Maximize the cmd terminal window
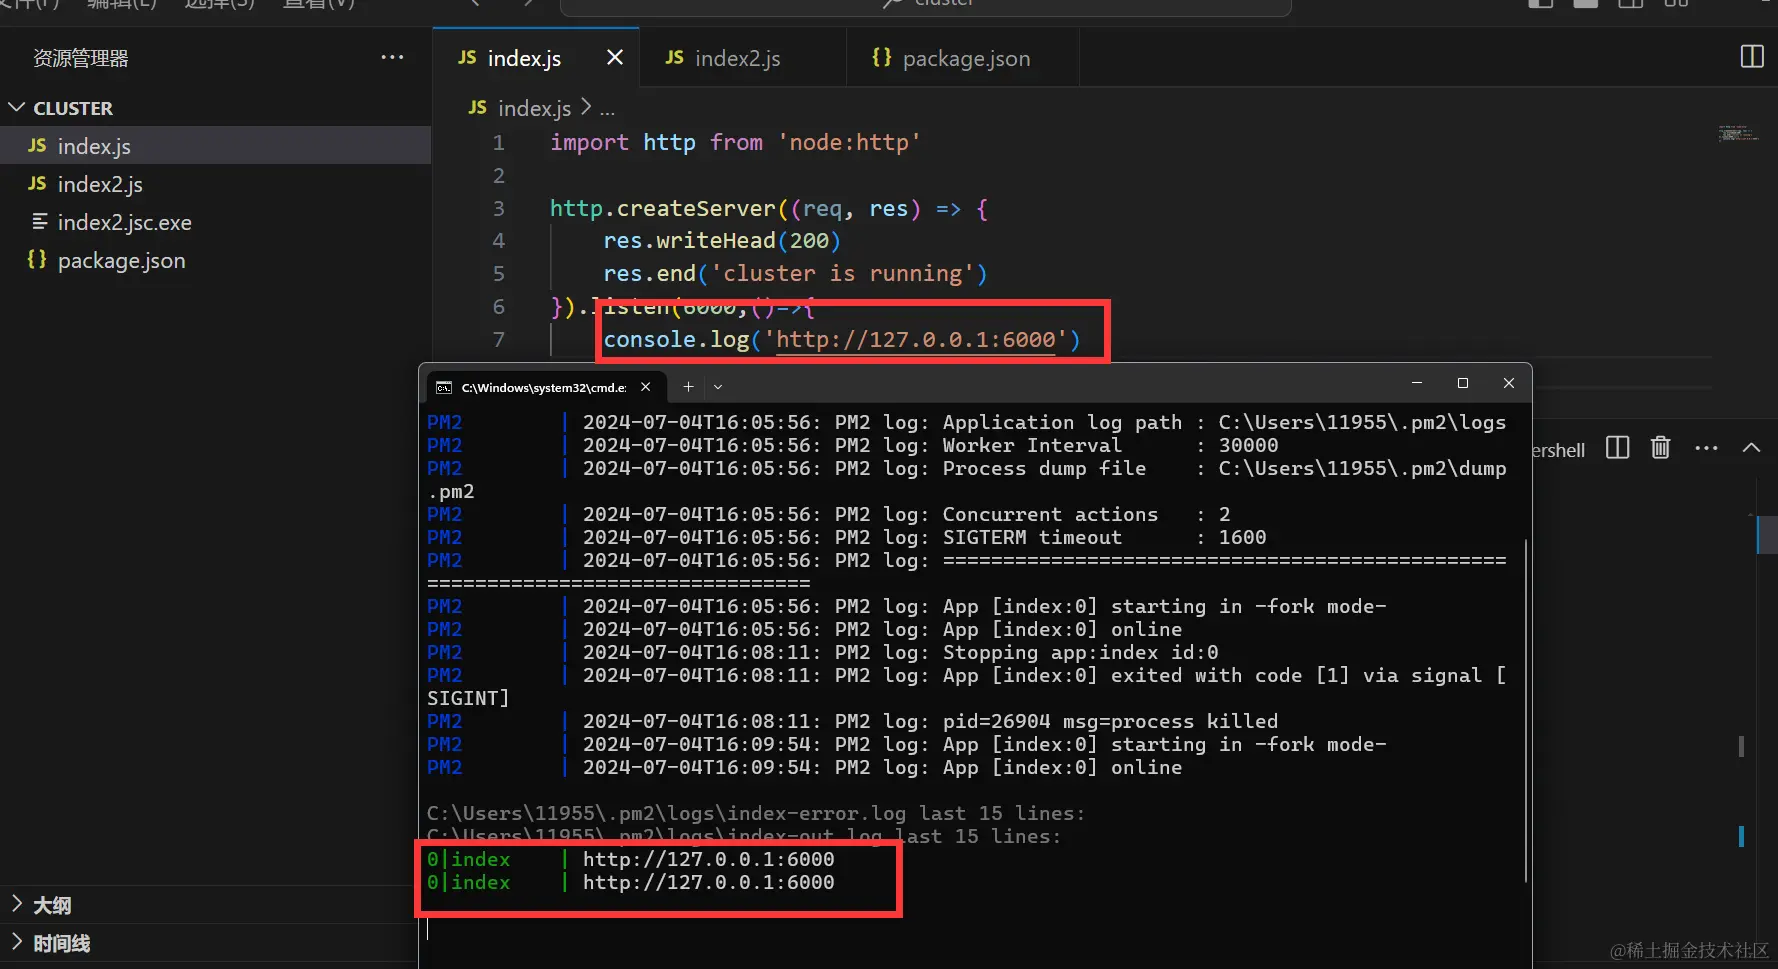This screenshot has width=1778, height=969. [1462, 383]
